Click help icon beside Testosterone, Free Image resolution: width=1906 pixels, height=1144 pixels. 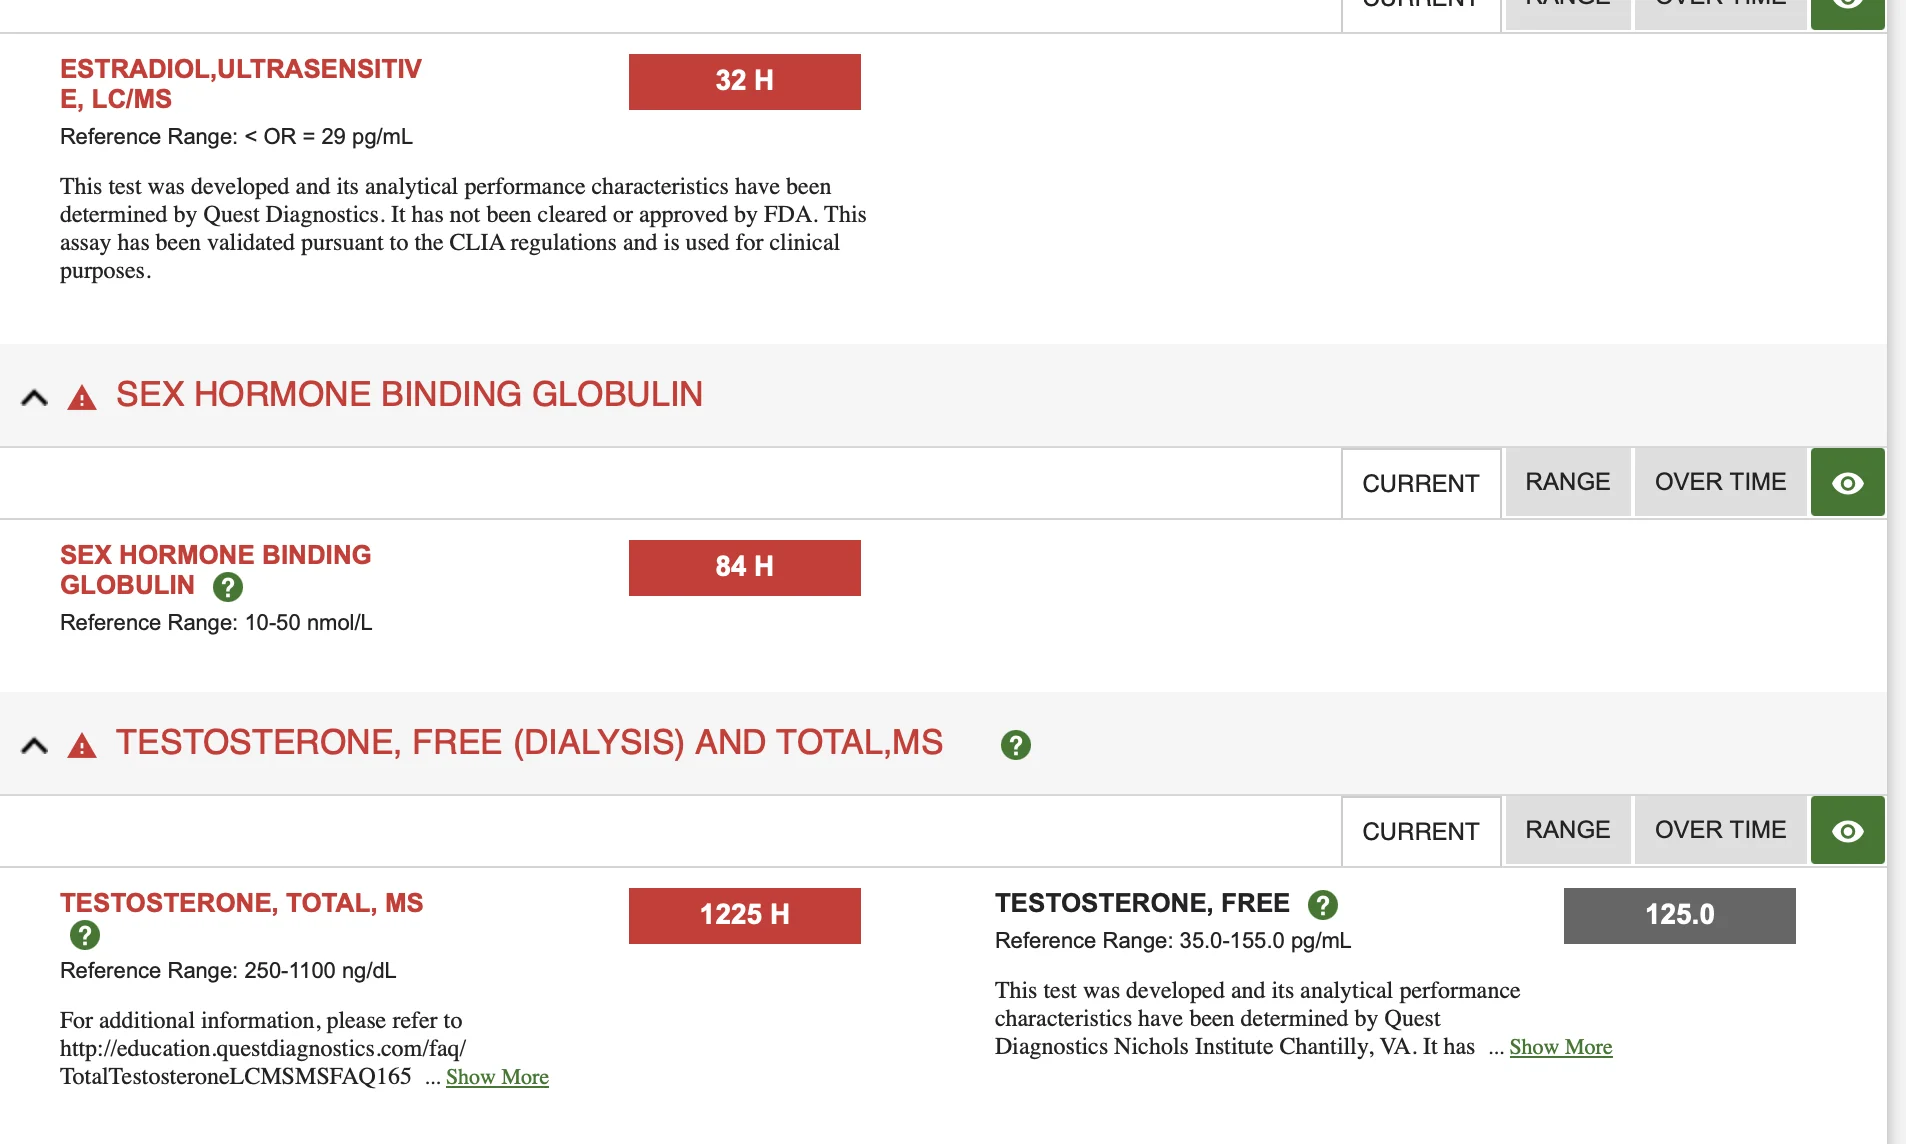pos(1322,905)
